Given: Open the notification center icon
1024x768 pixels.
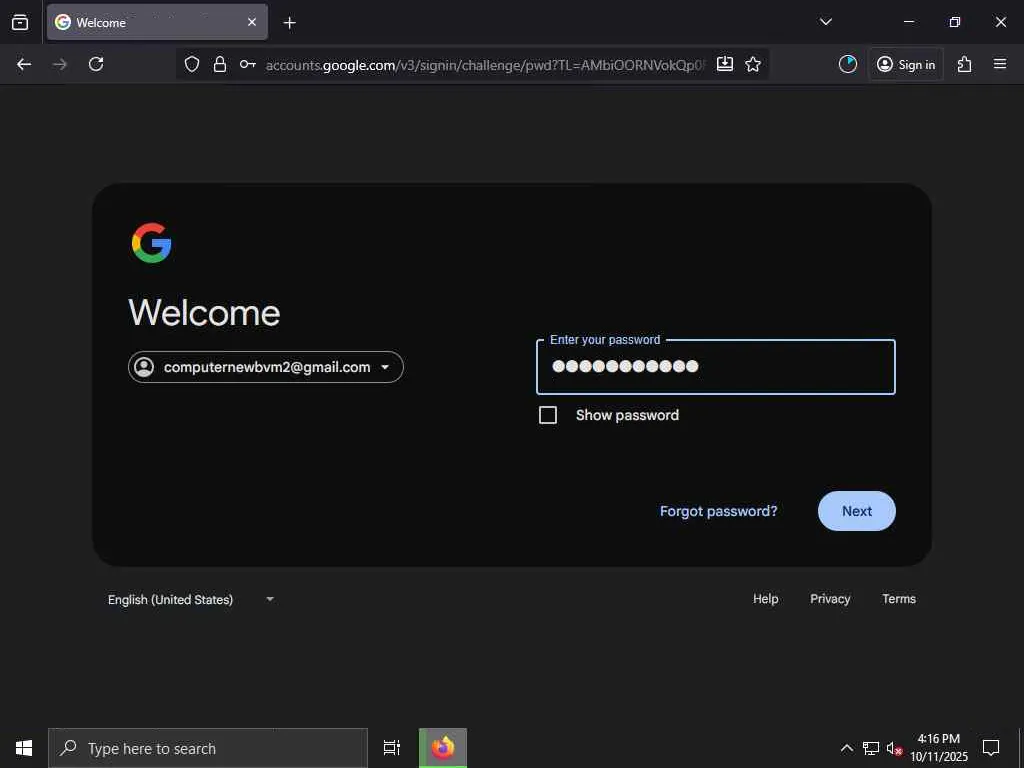Looking at the screenshot, I should tap(991, 748).
